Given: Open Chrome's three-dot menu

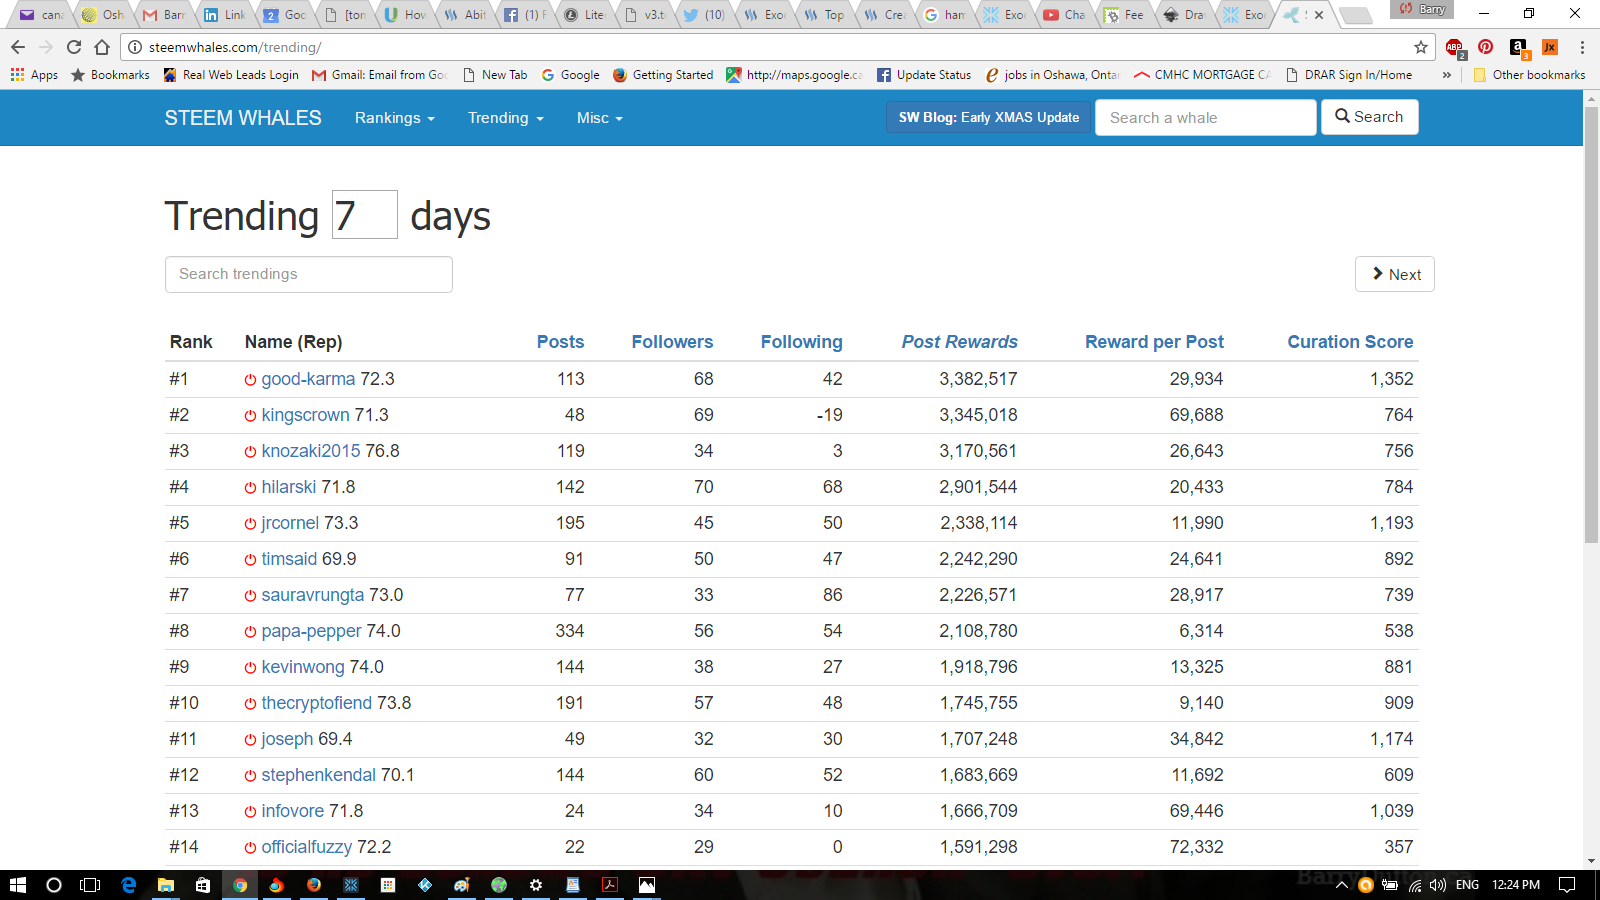Looking at the screenshot, I should pyautogui.click(x=1582, y=47).
